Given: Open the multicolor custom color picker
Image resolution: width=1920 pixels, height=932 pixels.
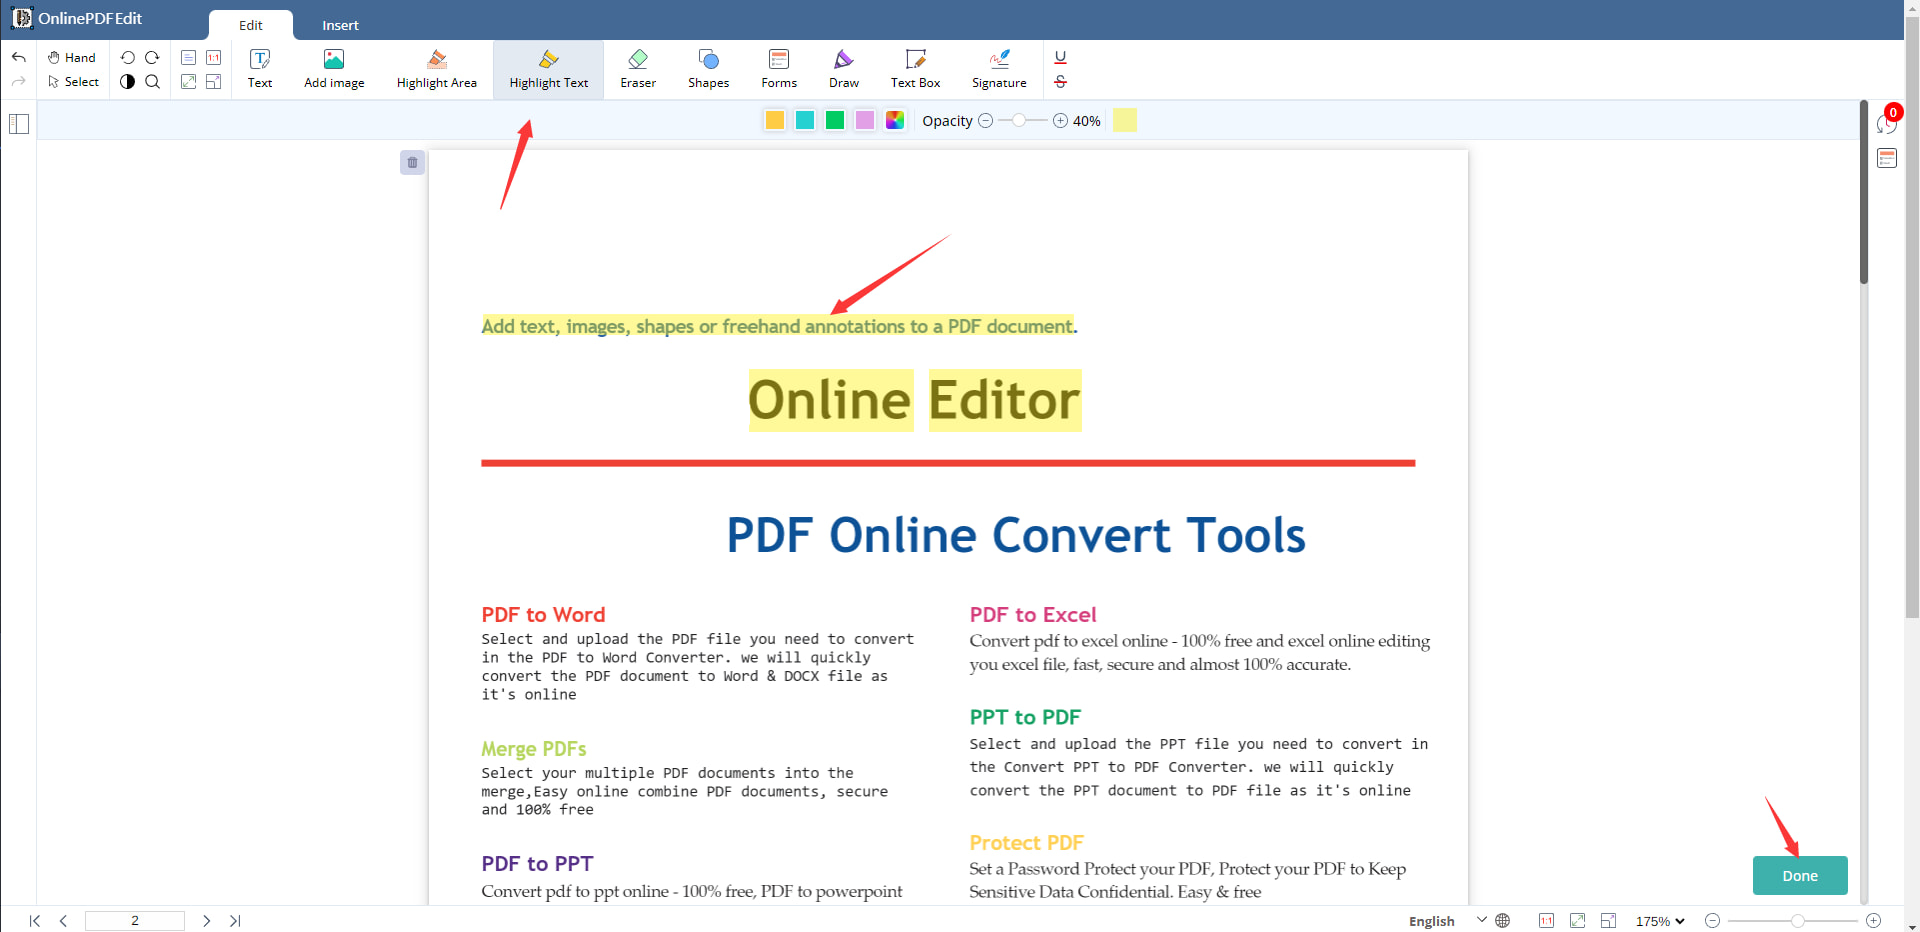Looking at the screenshot, I should click(895, 121).
